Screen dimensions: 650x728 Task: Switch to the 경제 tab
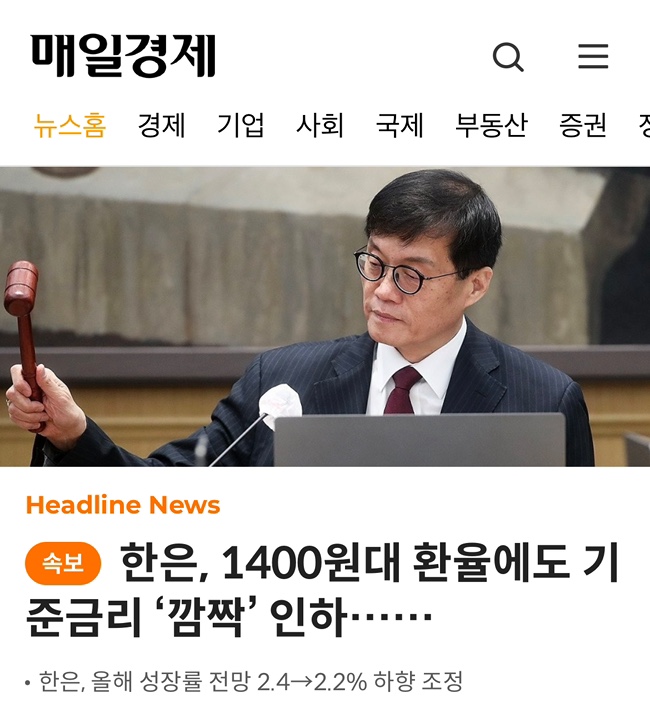162,125
